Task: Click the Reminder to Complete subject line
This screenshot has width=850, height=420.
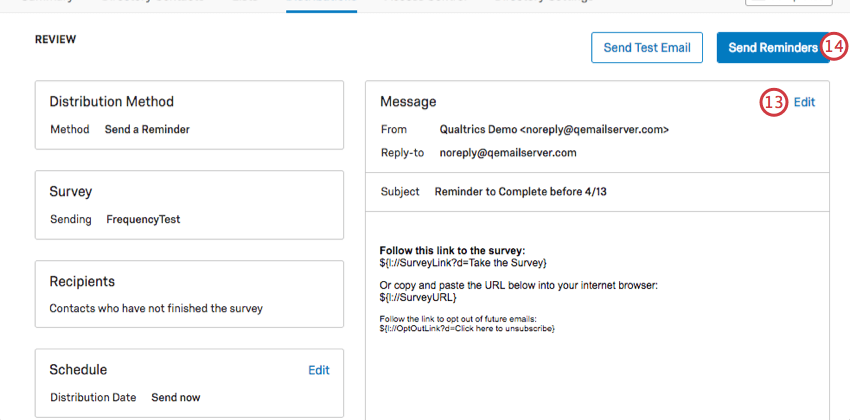Action: [x=520, y=192]
